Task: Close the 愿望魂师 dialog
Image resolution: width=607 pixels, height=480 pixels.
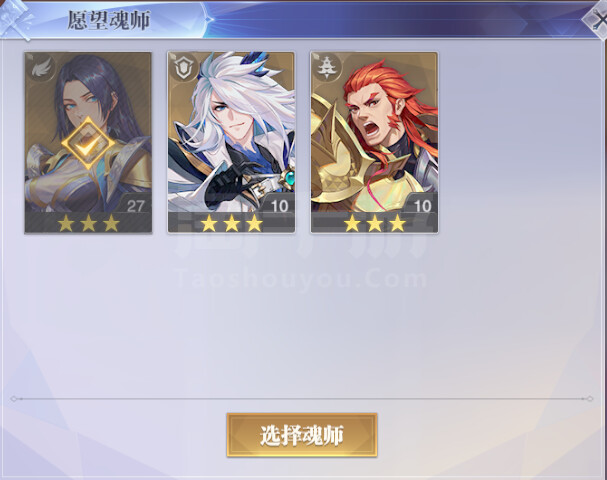Action: (x=598, y=21)
